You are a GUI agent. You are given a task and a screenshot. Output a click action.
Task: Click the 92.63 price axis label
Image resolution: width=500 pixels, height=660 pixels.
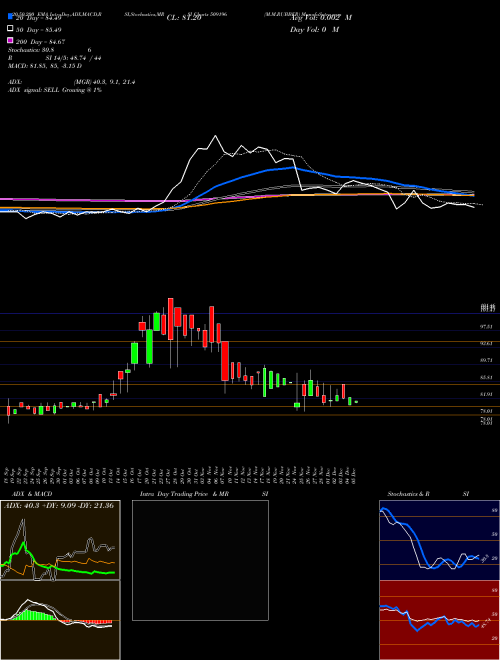coord(487,343)
